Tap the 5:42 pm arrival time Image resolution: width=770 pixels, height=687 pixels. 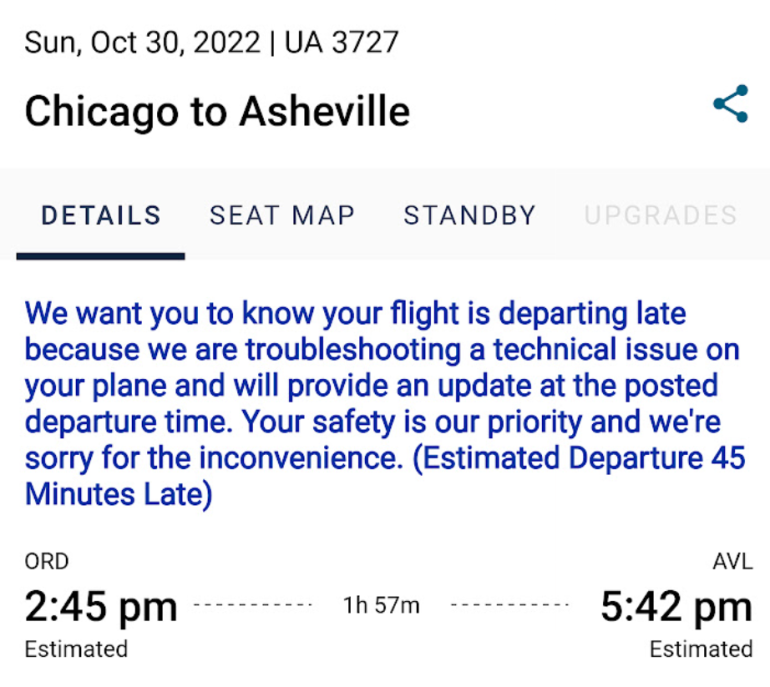tap(676, 606)
